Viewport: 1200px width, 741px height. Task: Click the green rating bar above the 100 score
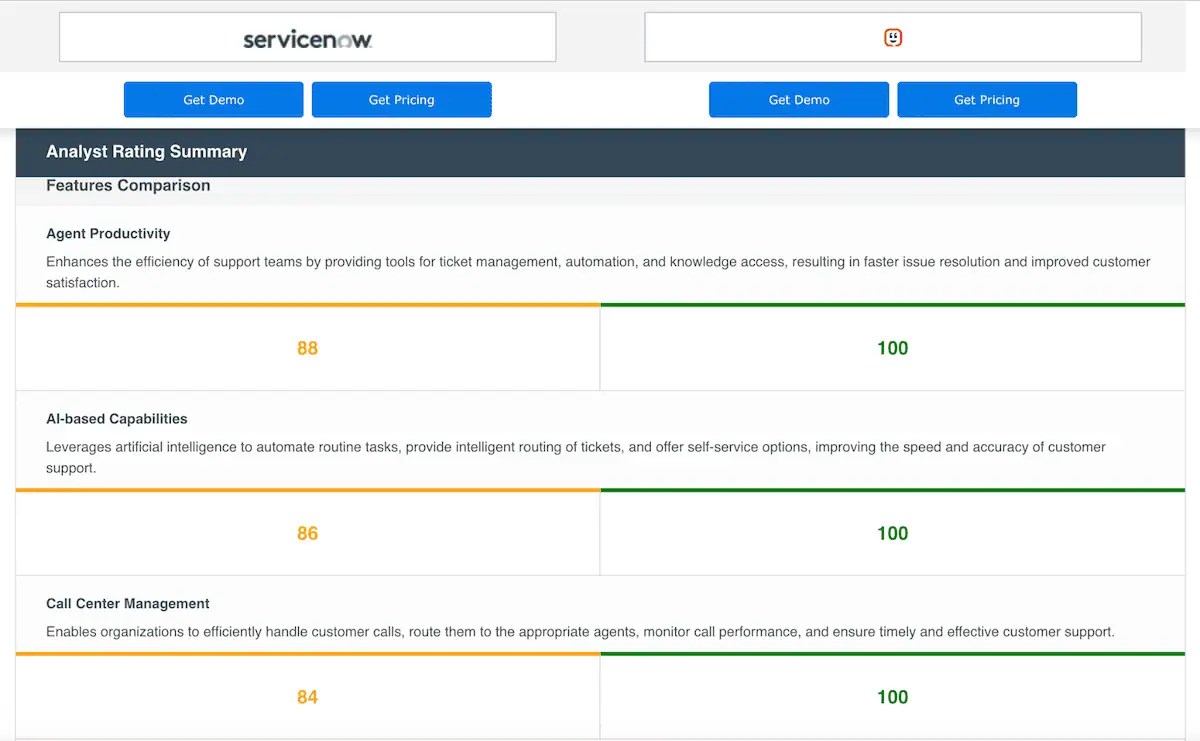pos(892,303)
